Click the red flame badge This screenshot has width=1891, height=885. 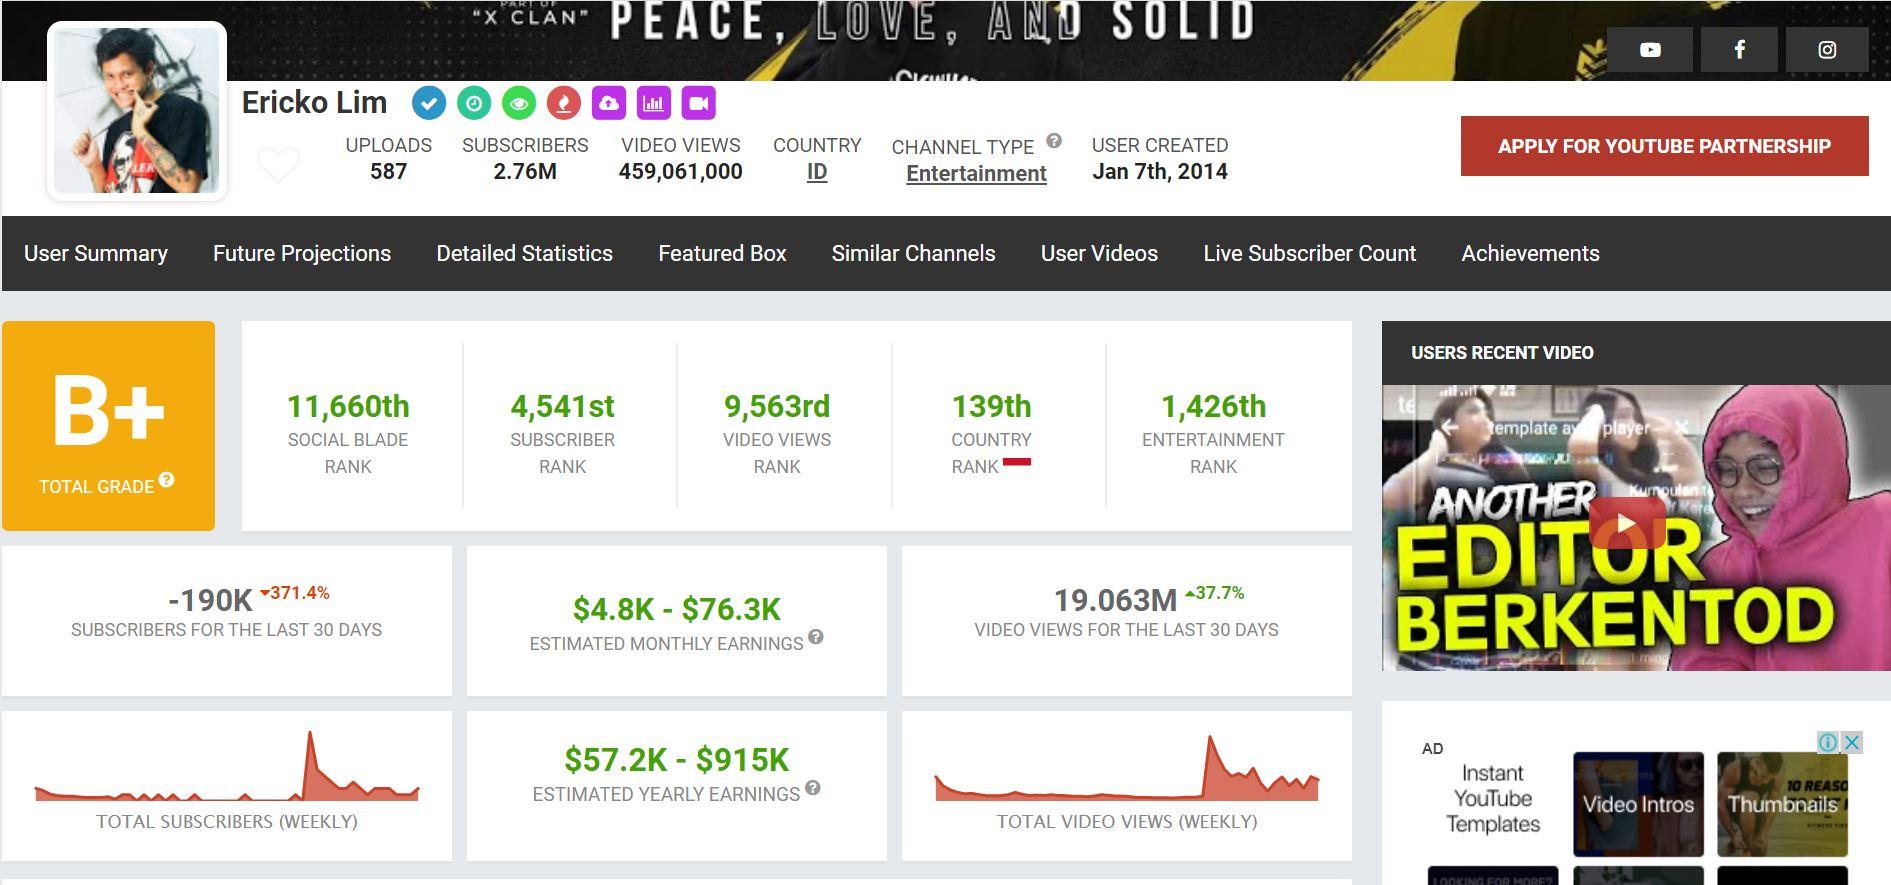coord(564,103)
